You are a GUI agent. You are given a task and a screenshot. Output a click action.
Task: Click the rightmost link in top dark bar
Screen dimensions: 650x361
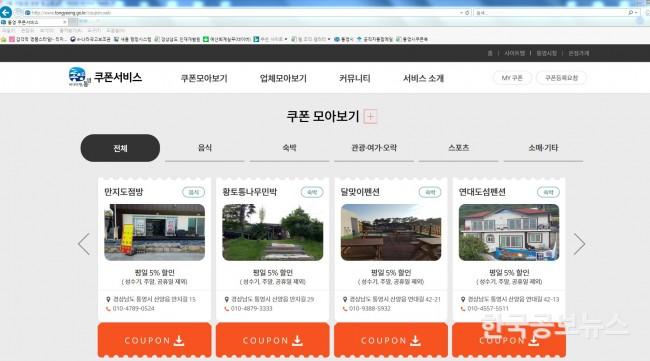tap(578, 53)
